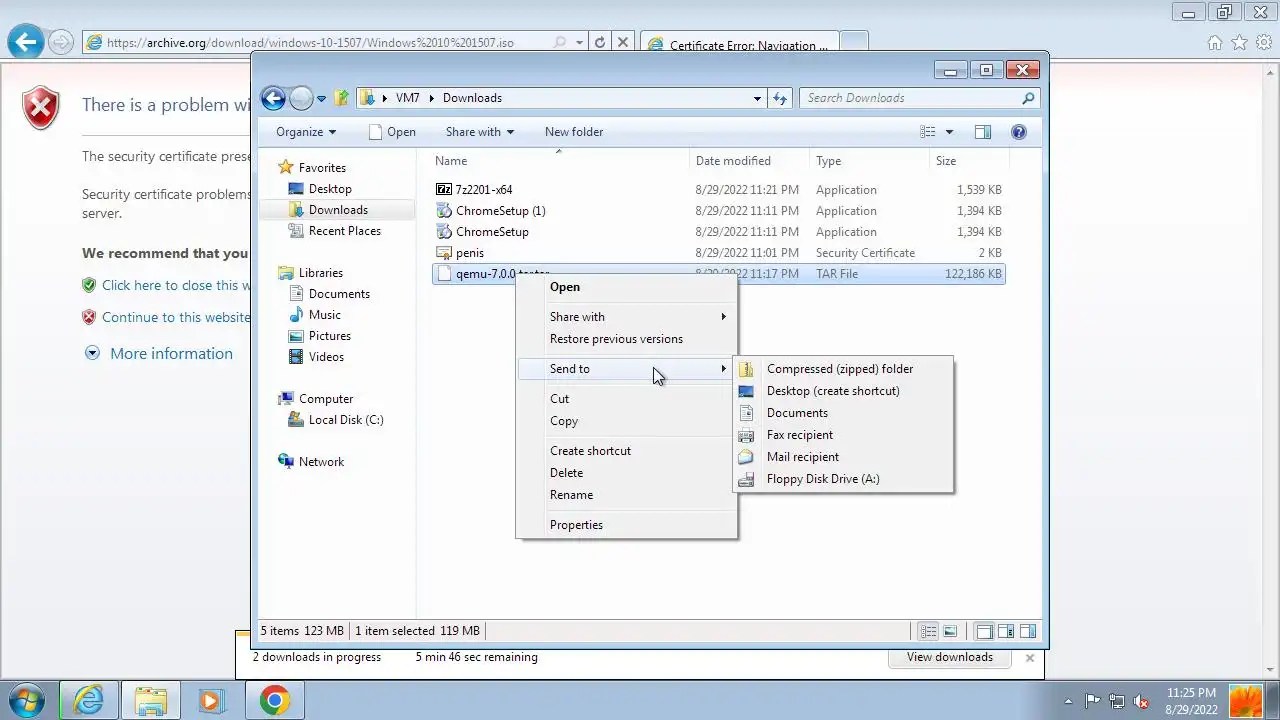The height and width of the screenshot is (720, 1280).
Task: Click Internet Explorer favorites star icon
Action: click(1239, 43)
